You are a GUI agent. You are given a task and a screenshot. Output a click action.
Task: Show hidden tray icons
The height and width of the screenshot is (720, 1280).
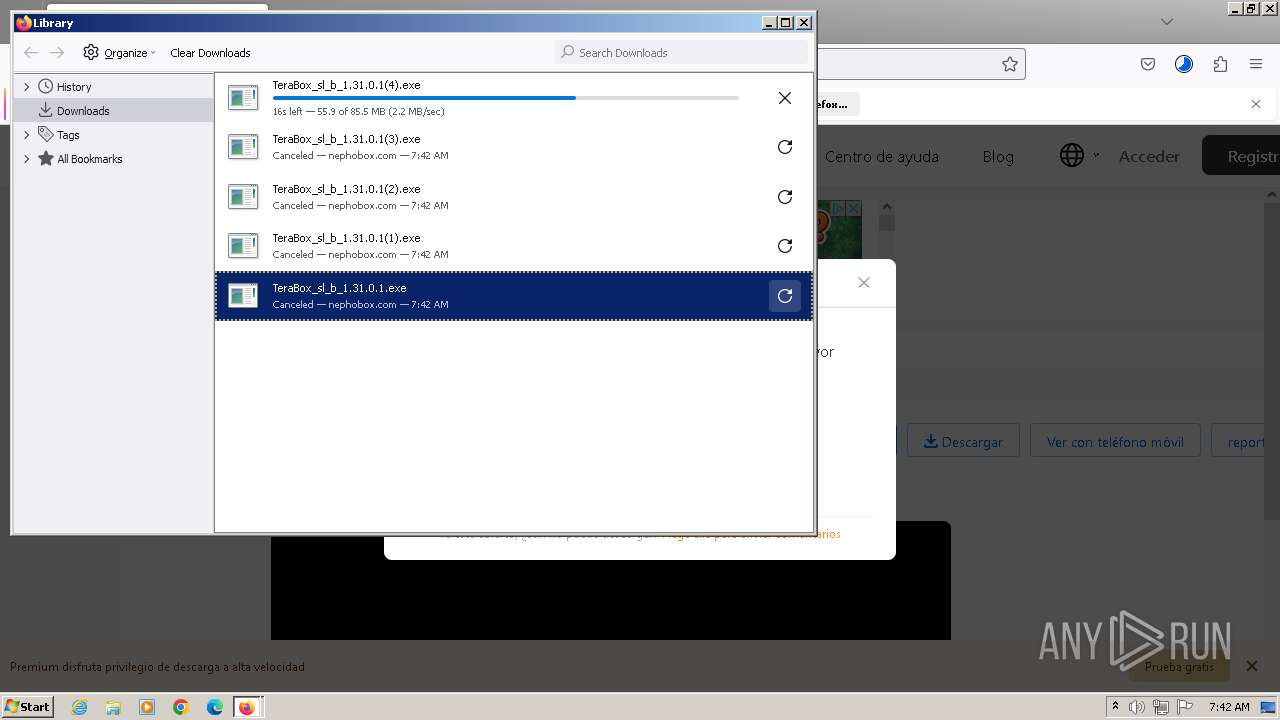tap(1115, 707)
